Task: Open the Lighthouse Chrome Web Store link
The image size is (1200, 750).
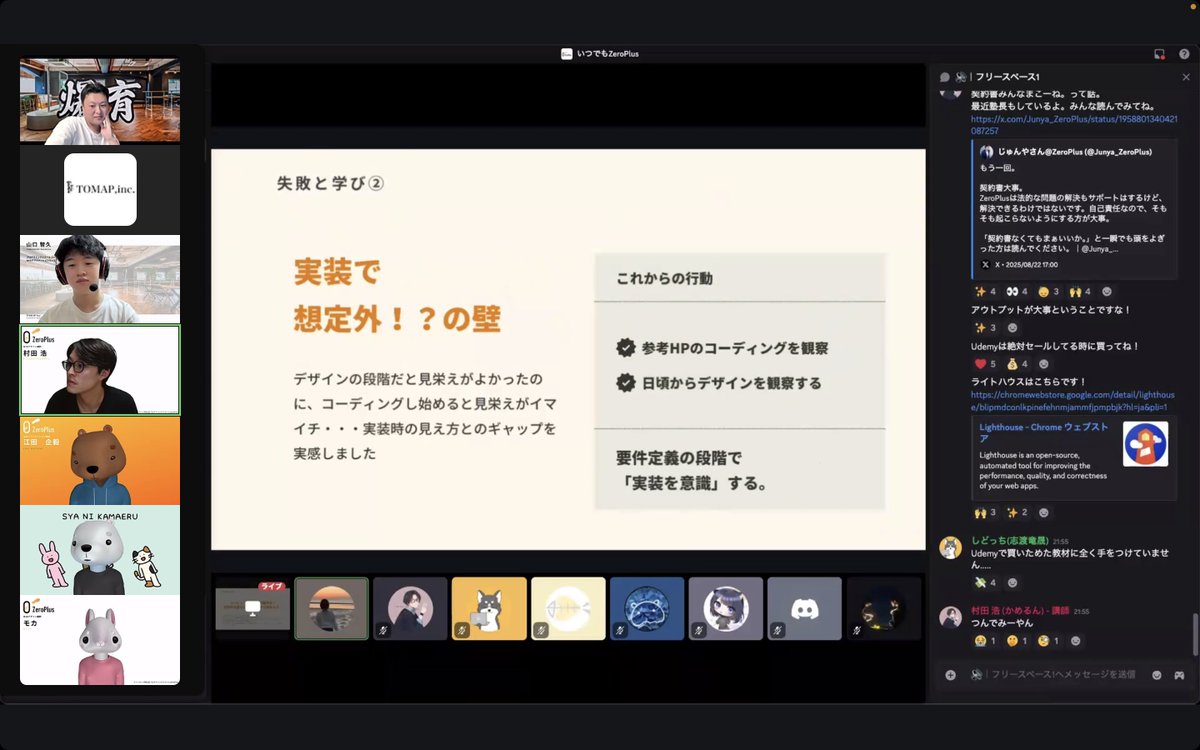Action: click(1072, 398)
